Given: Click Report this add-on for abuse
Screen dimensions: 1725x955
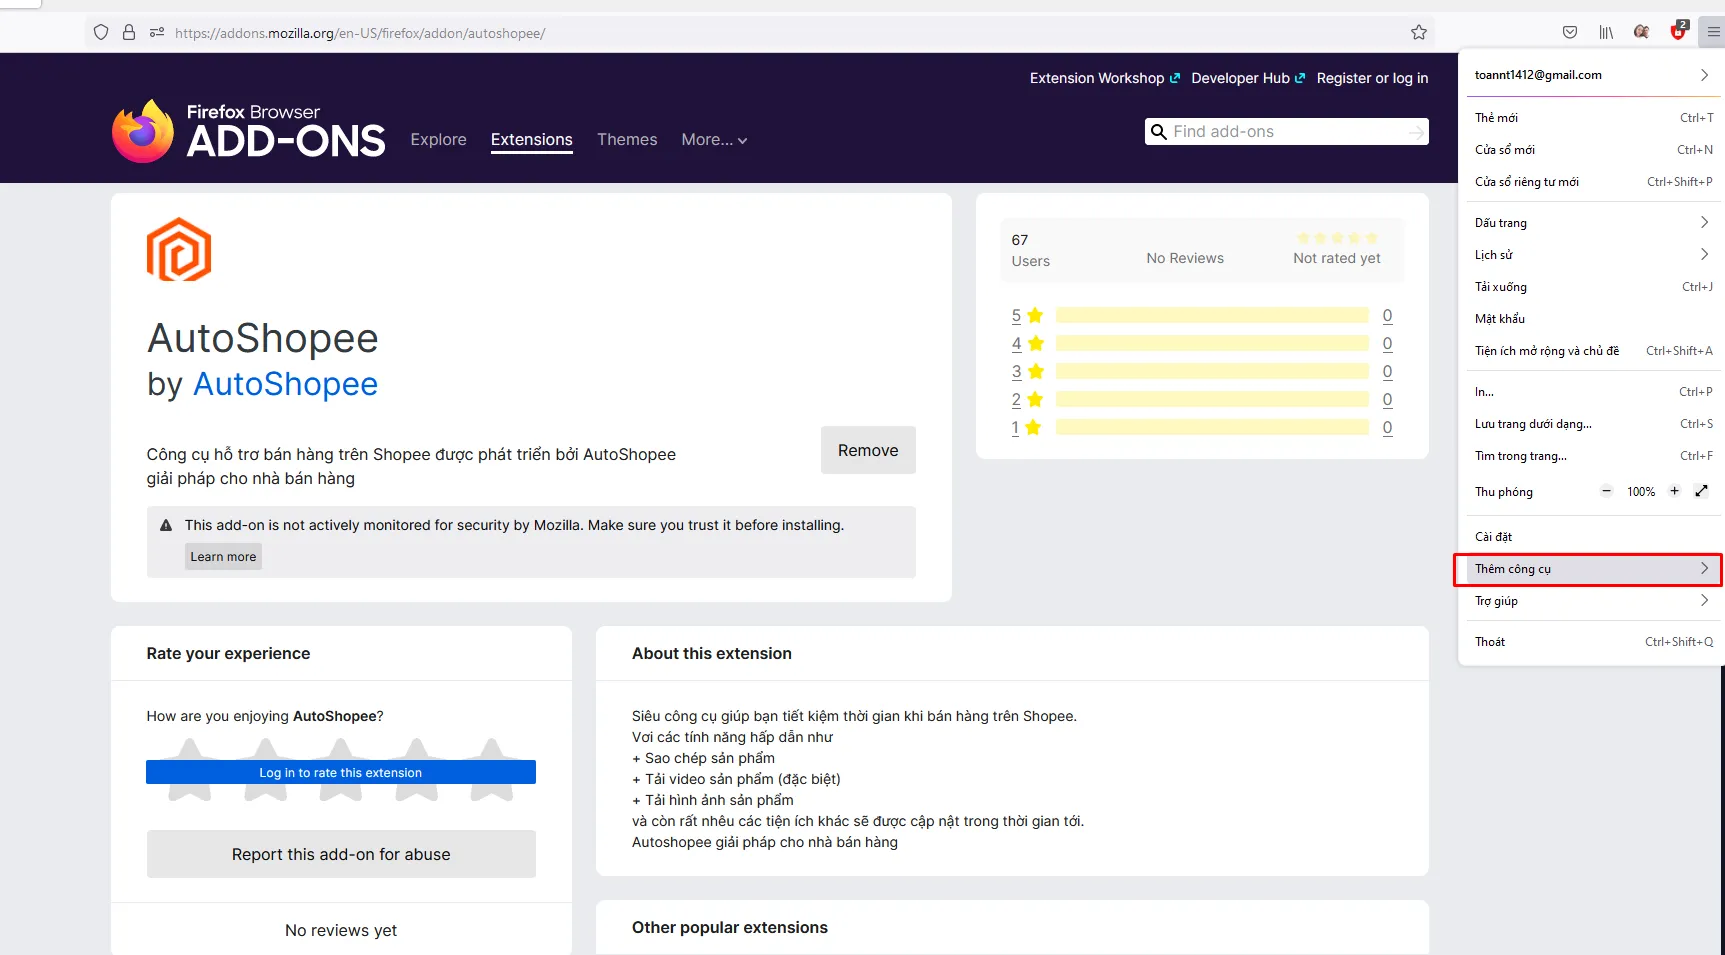Looking at the screenshot, I should tap(341, 854).
